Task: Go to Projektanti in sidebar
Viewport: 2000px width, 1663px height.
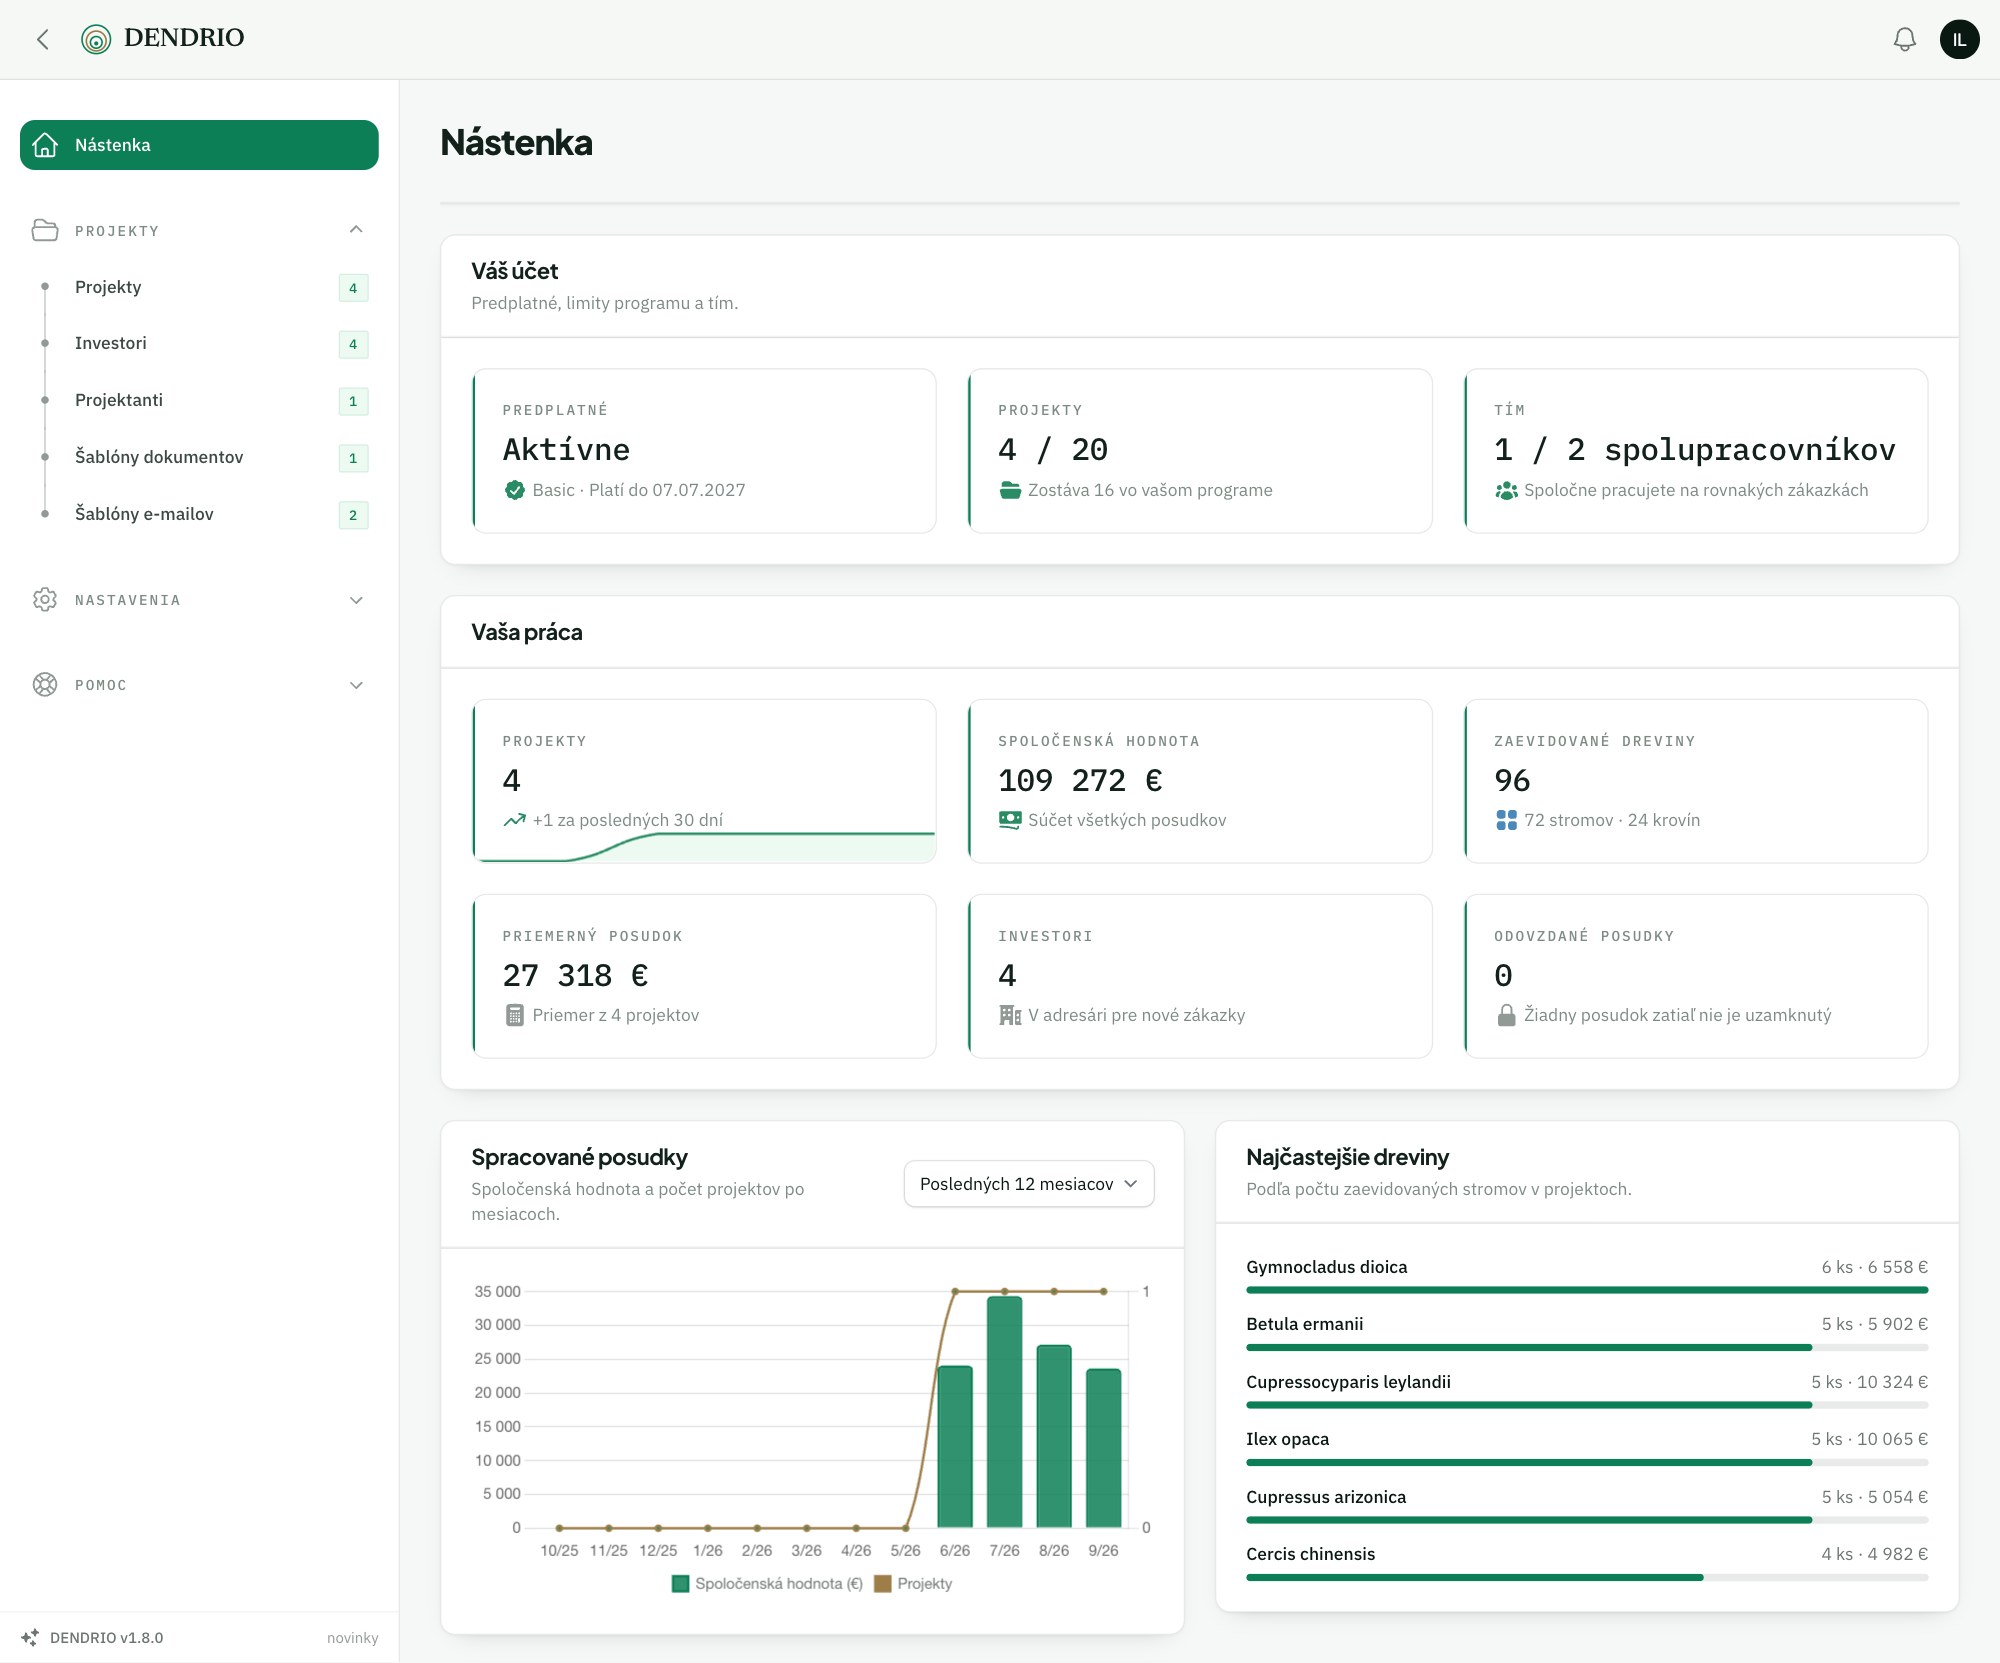Action: [200, 400]
